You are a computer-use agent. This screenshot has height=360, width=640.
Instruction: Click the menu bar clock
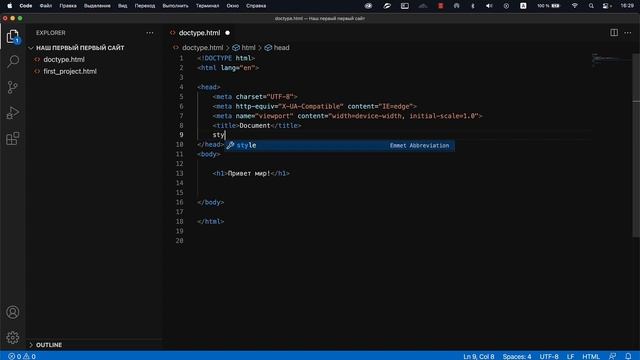(627, 6)
